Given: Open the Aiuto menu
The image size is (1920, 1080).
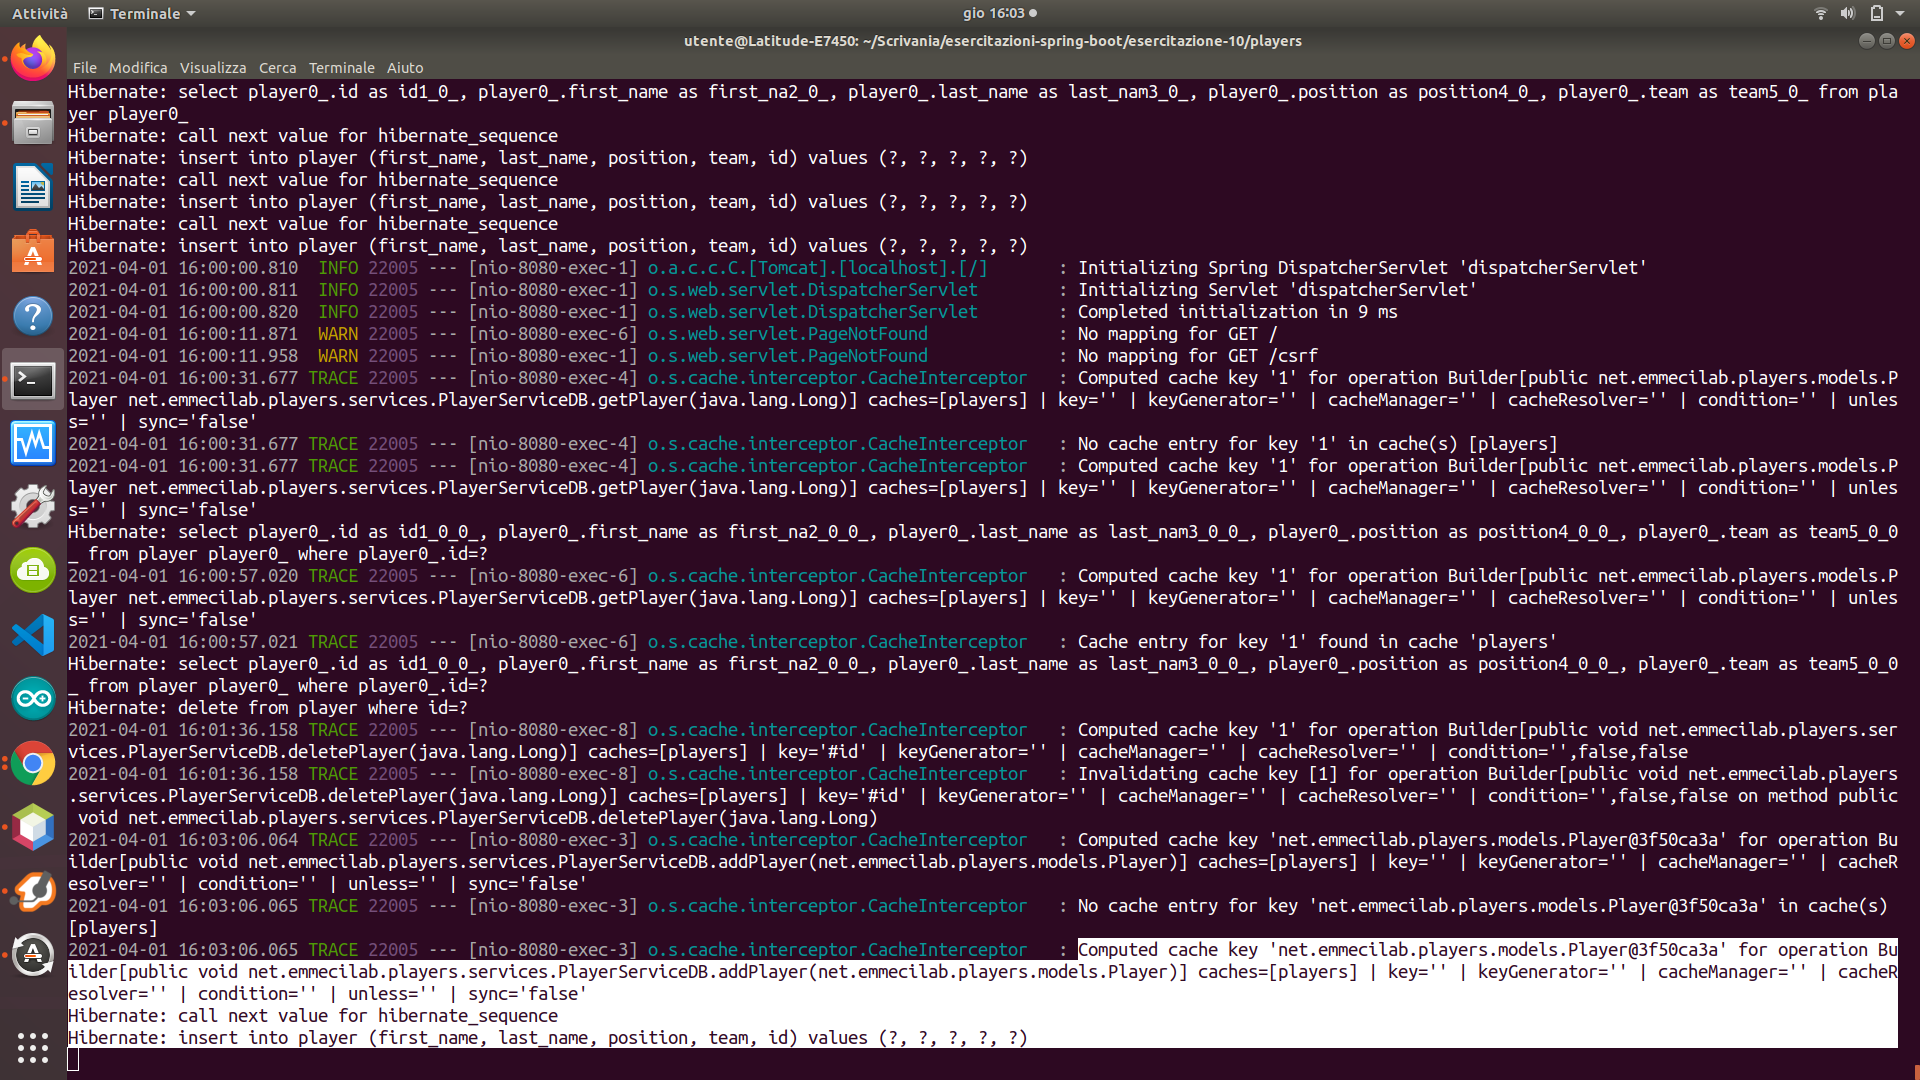Looking at the screenshot, I should coord(405,68).
